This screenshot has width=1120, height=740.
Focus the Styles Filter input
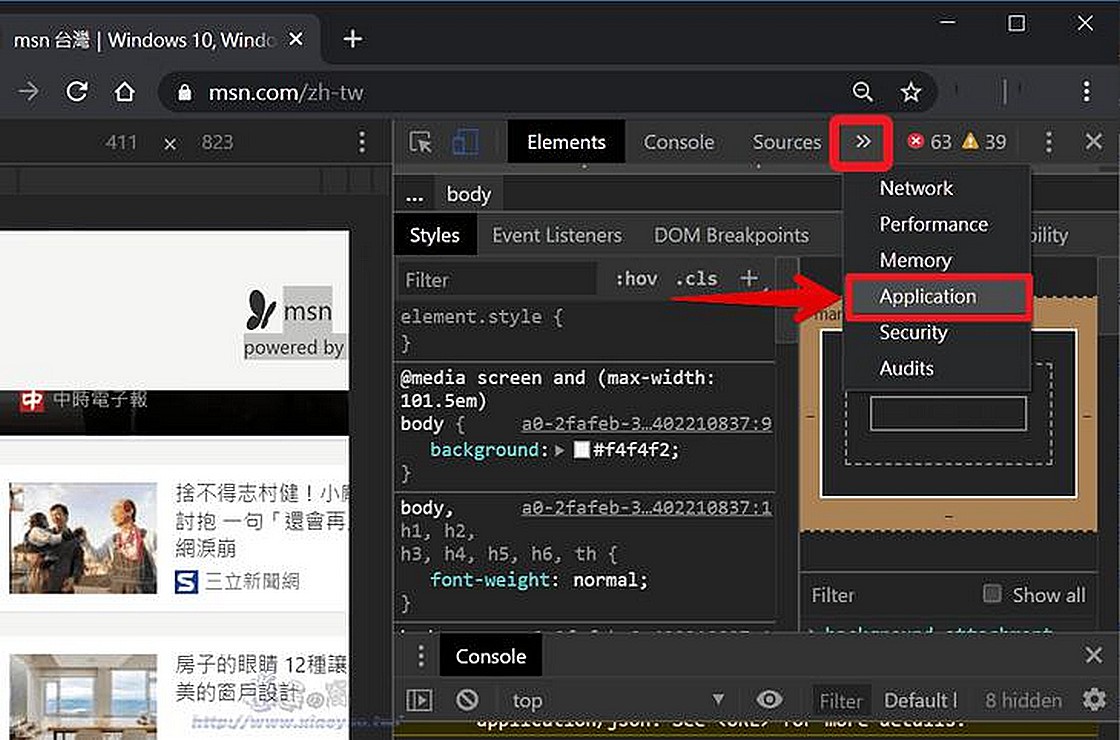tap(497, 279)
